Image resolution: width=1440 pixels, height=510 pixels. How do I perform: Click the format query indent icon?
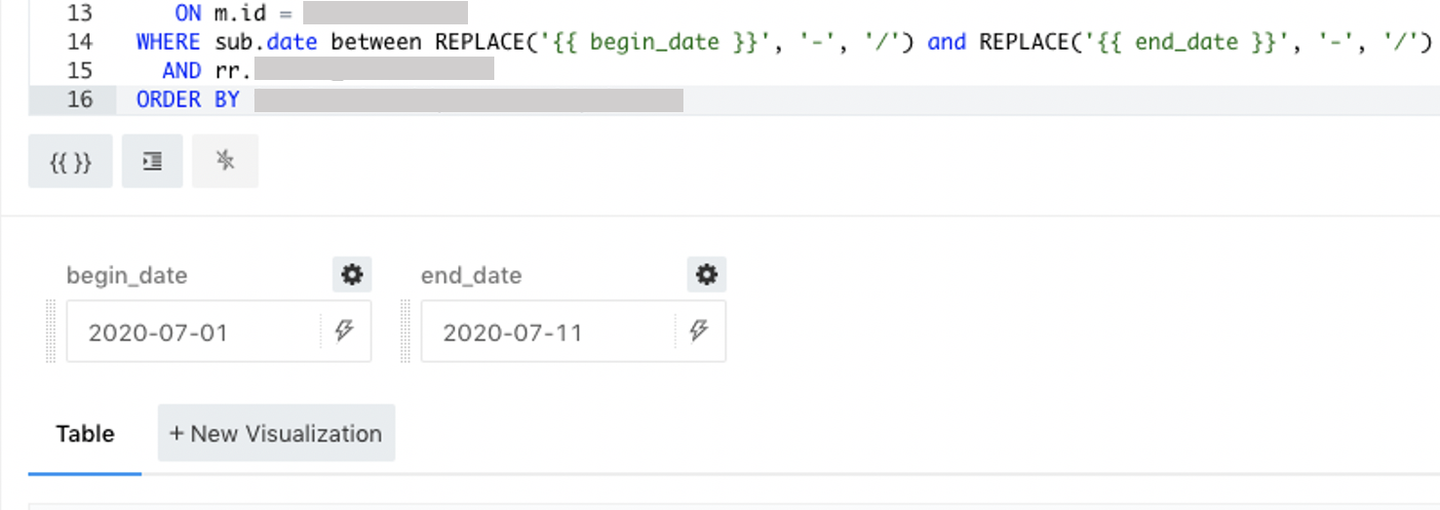152,162
